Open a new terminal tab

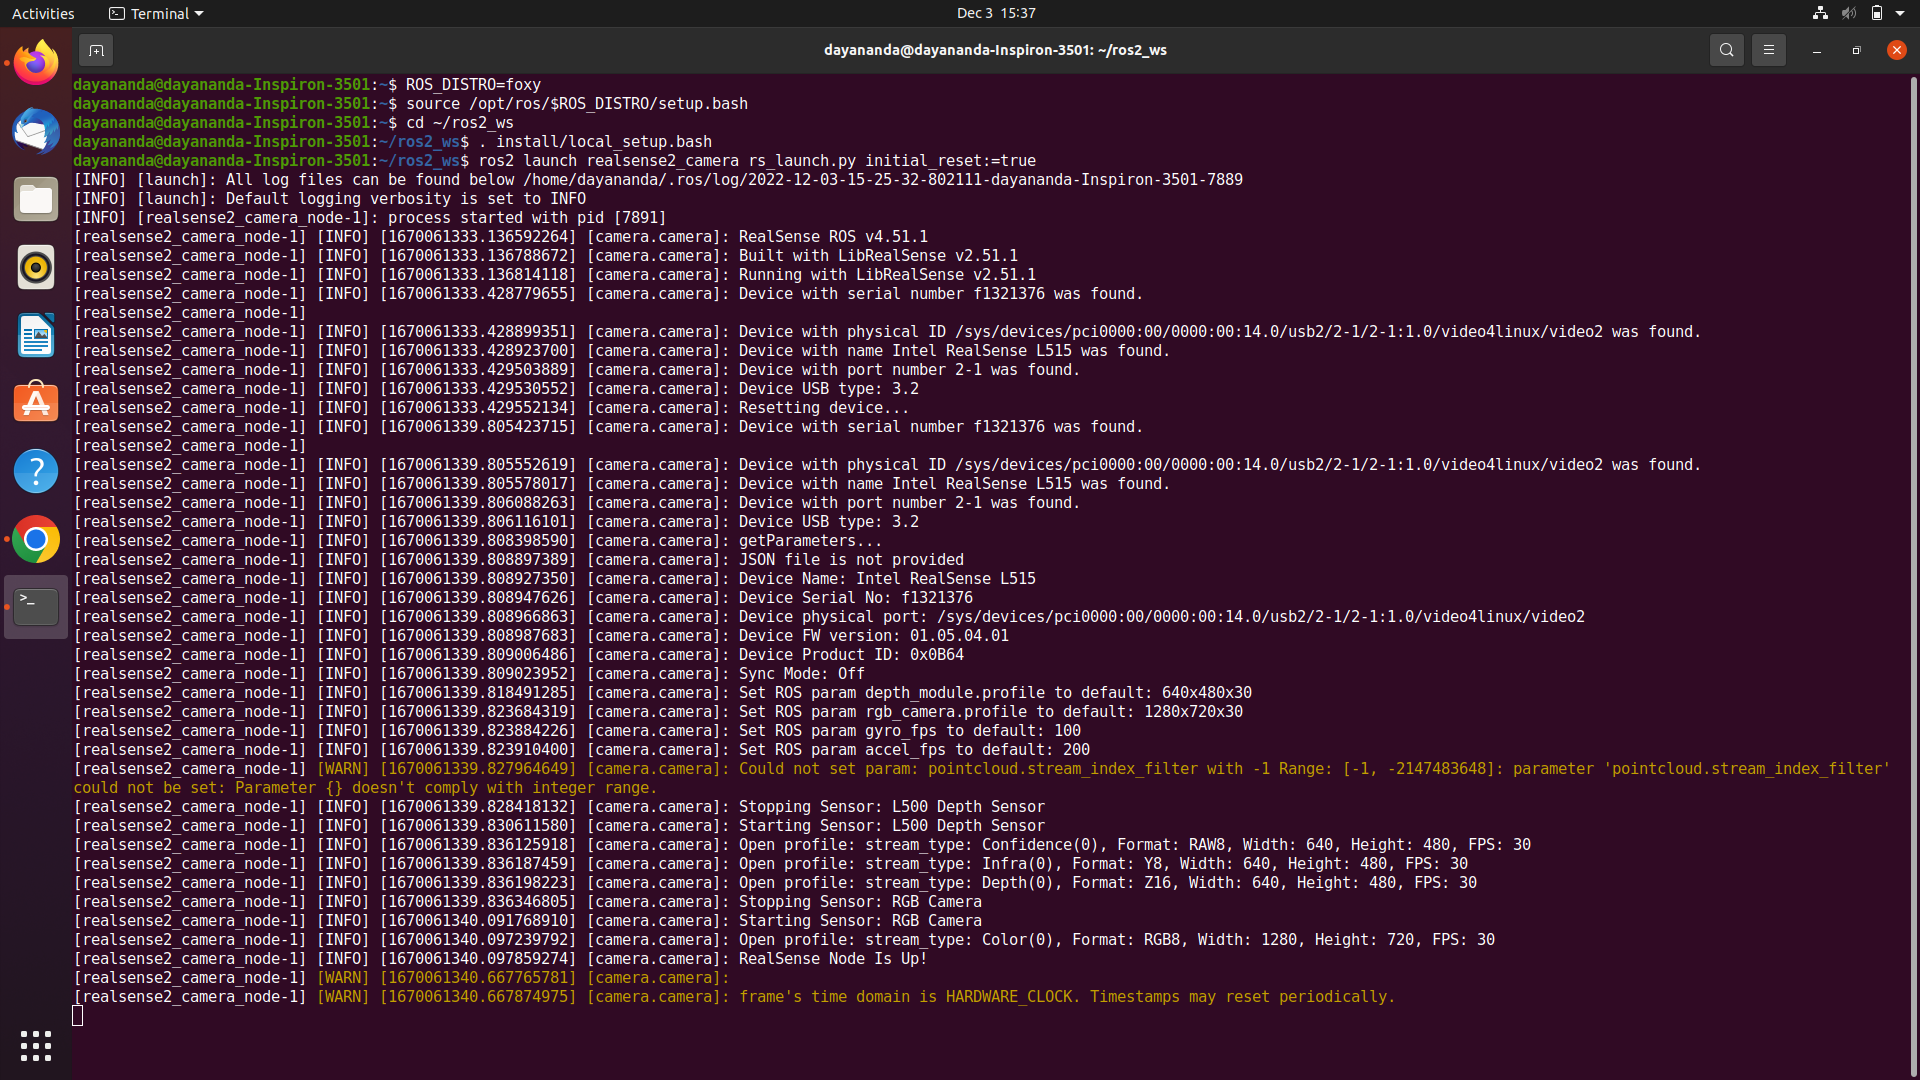pos(96,49)
